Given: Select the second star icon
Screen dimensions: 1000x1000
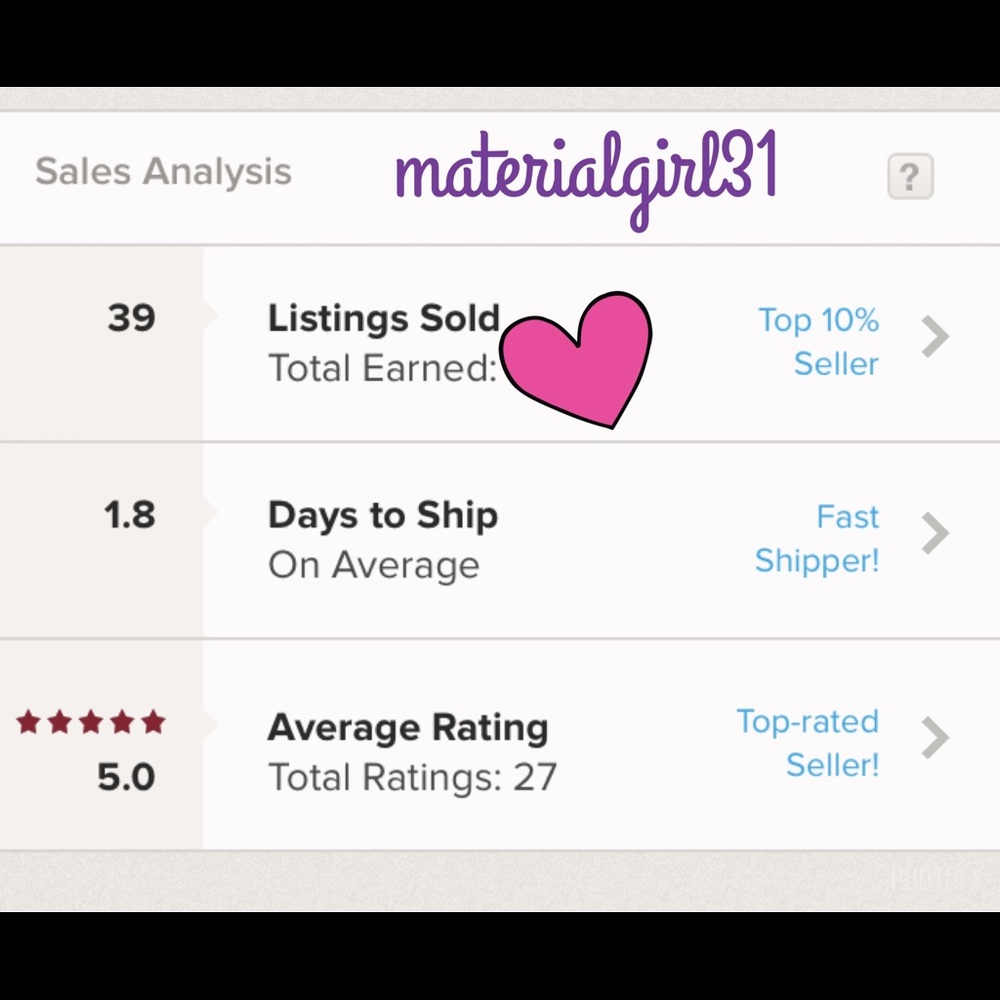Looking at the screenshot, I should click(x=59, y=720).
